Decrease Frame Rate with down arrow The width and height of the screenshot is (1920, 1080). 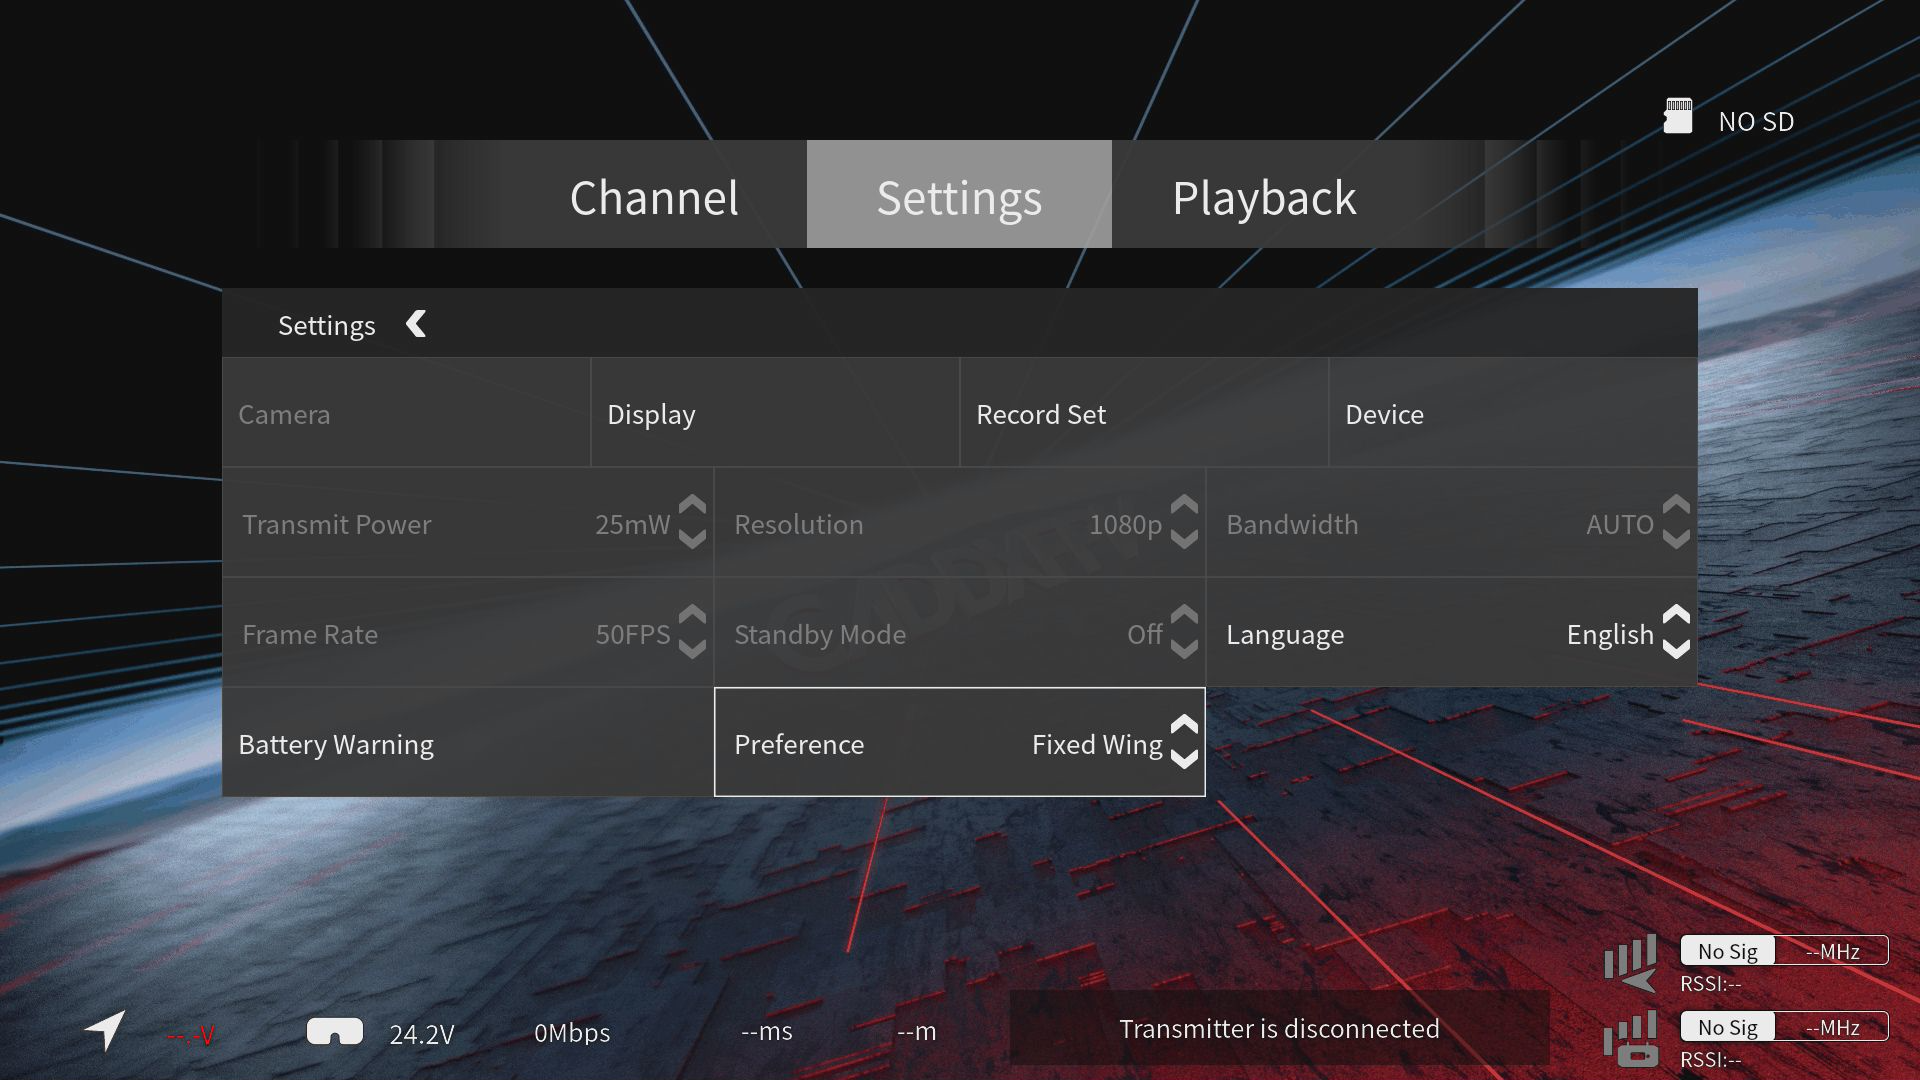pyautogui.click(x=692, y=649)
